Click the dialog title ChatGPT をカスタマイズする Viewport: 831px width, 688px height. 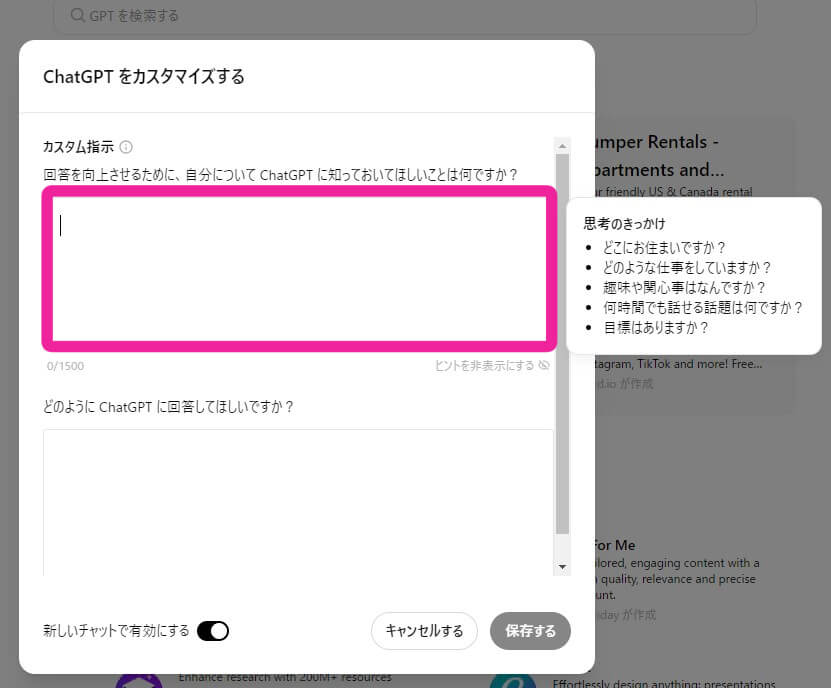144,77
